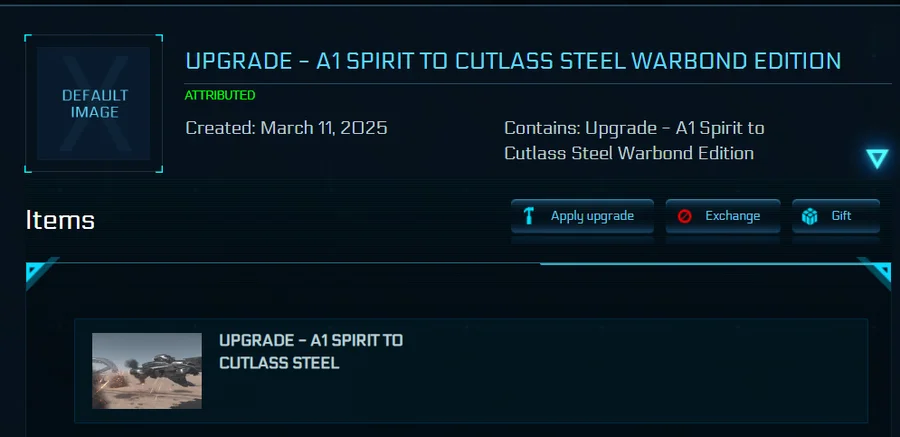The width and height of the screenshot is (900, 437).
Task: Select the 'Exchange' button label
Action: click(732, 216)
